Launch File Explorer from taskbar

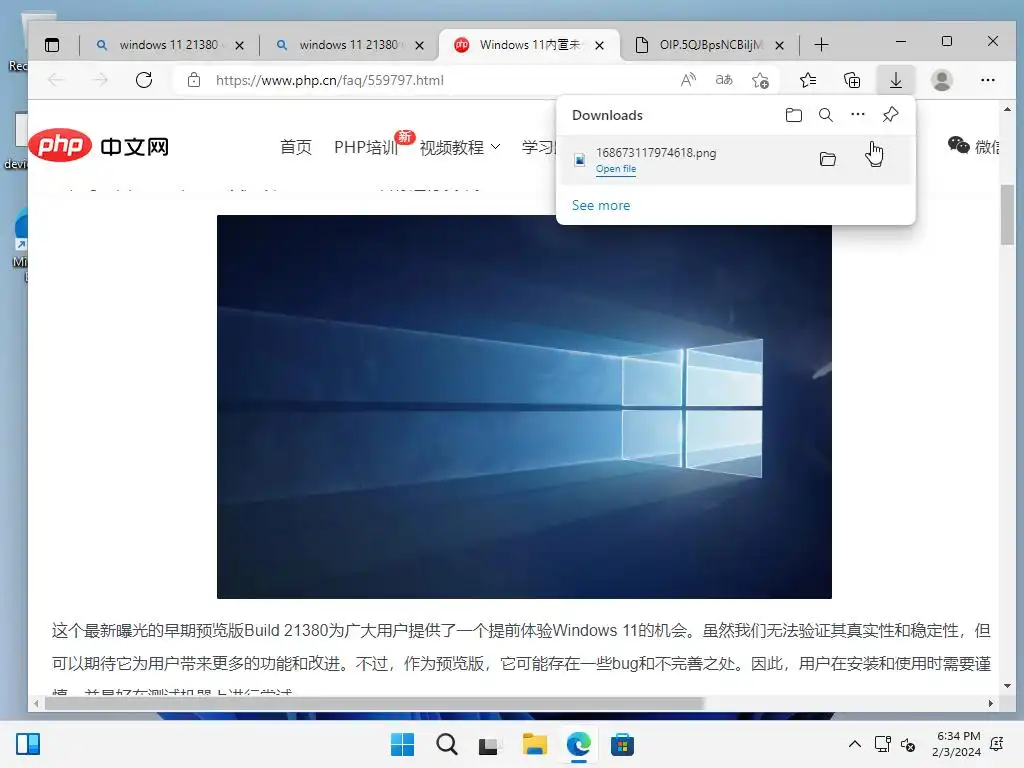tap(534, 744)
